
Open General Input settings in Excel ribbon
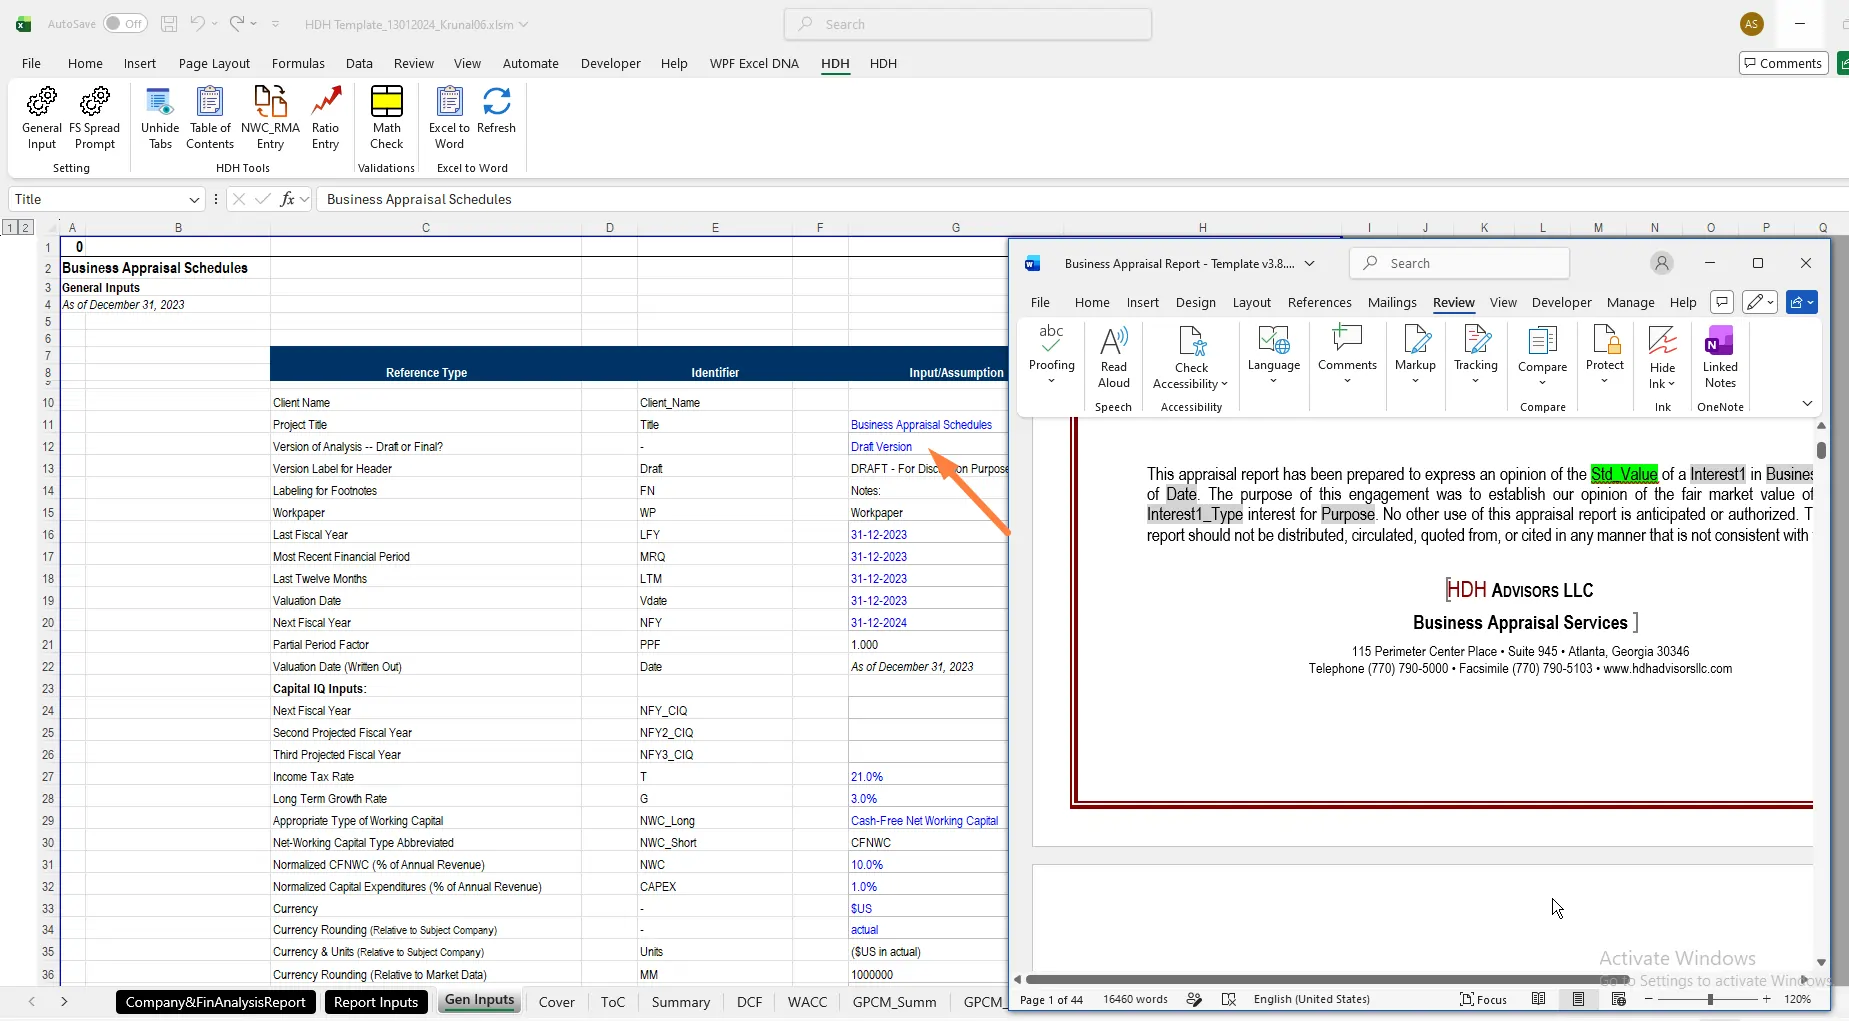point(42,118)
